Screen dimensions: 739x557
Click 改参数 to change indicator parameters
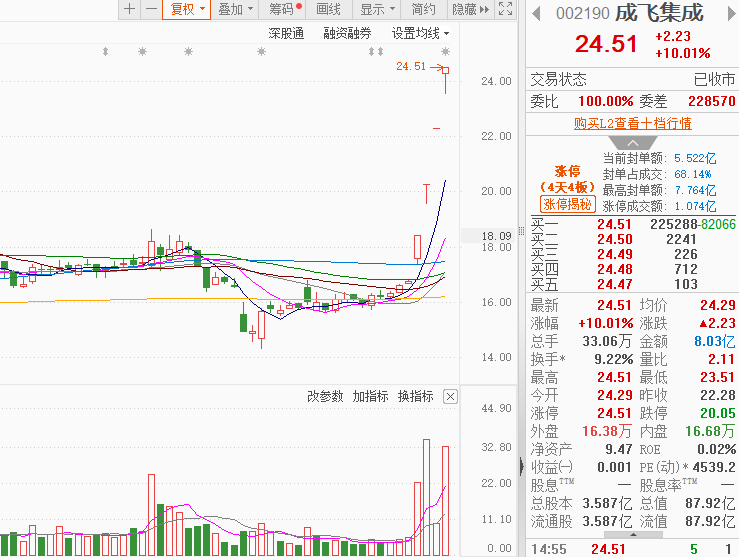click(325, 396)
